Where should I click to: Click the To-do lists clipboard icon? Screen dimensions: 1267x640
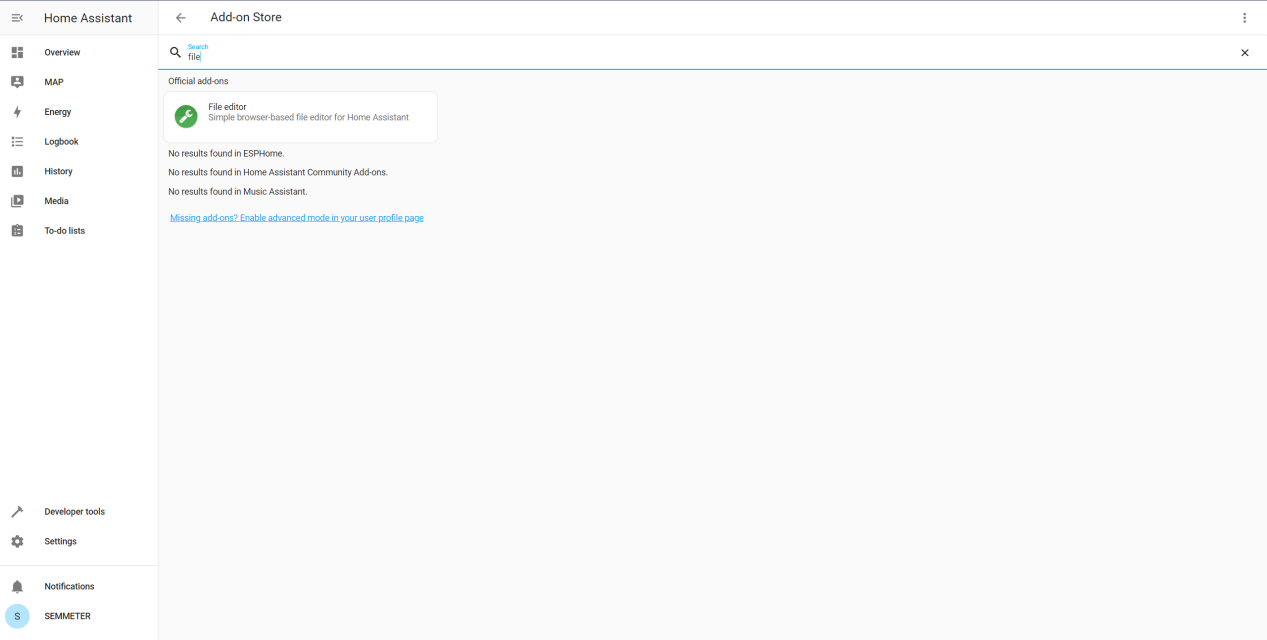[17, 230]
